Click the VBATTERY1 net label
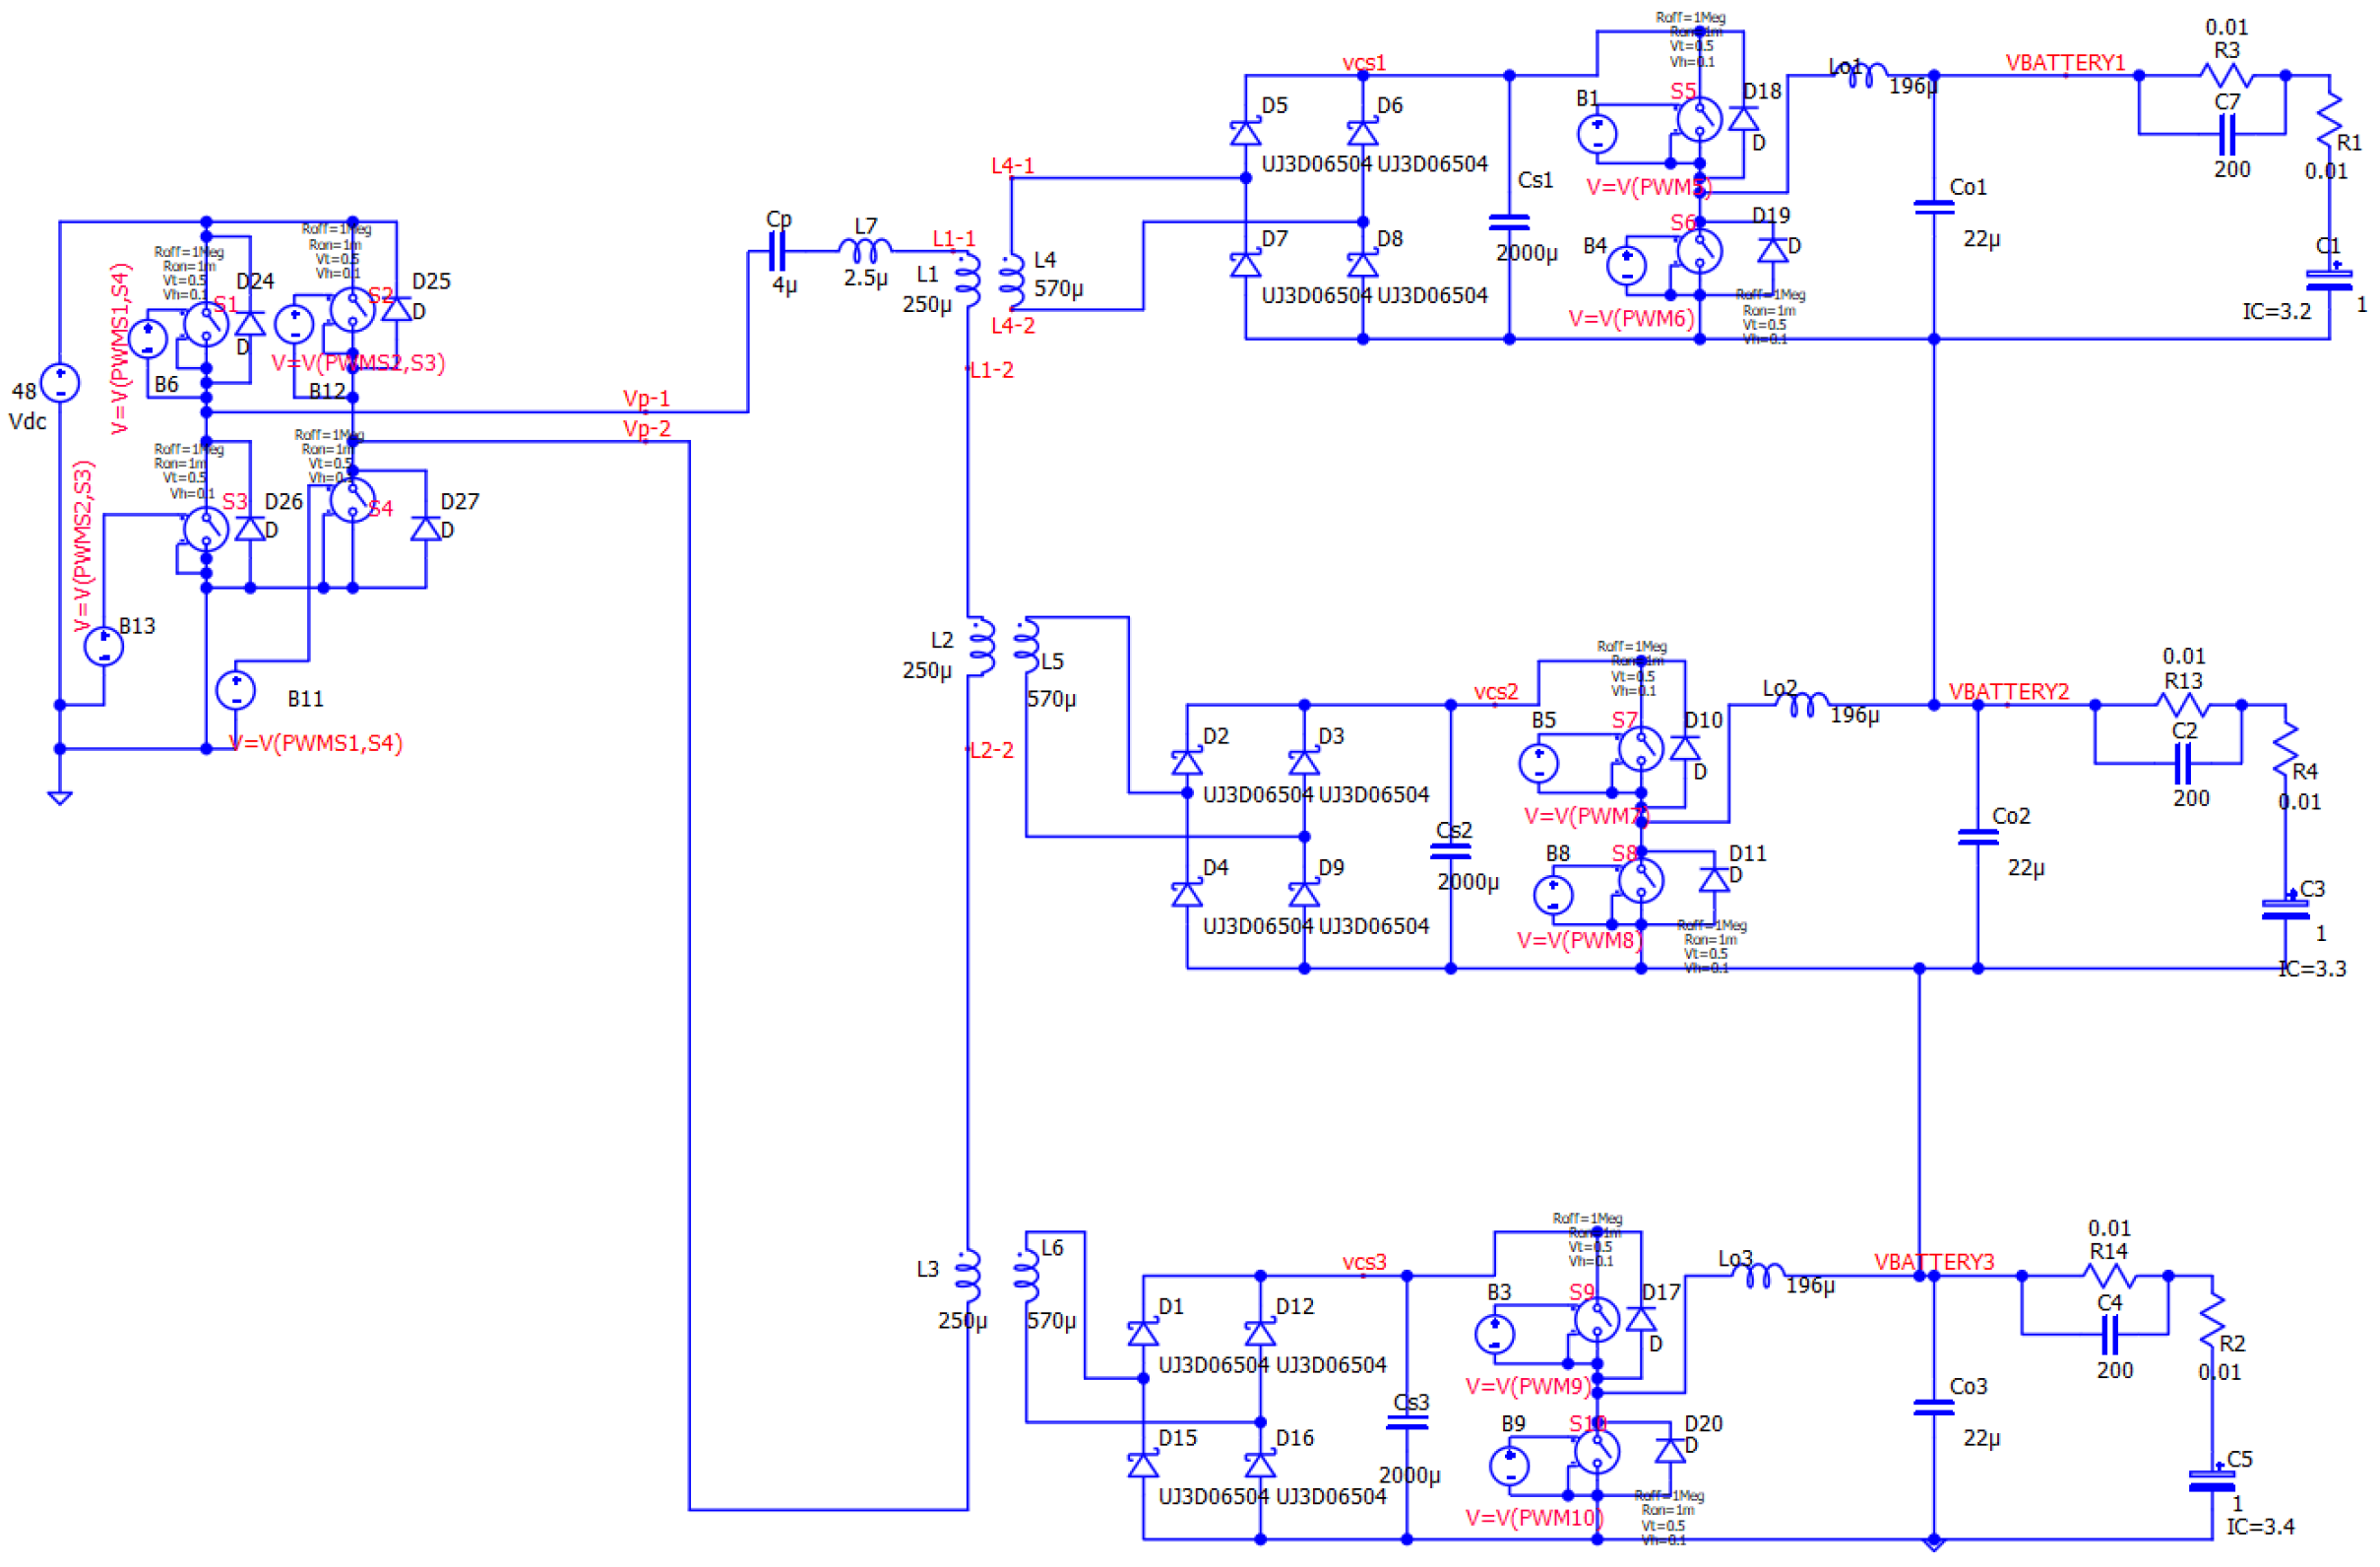 (2066, 63)
